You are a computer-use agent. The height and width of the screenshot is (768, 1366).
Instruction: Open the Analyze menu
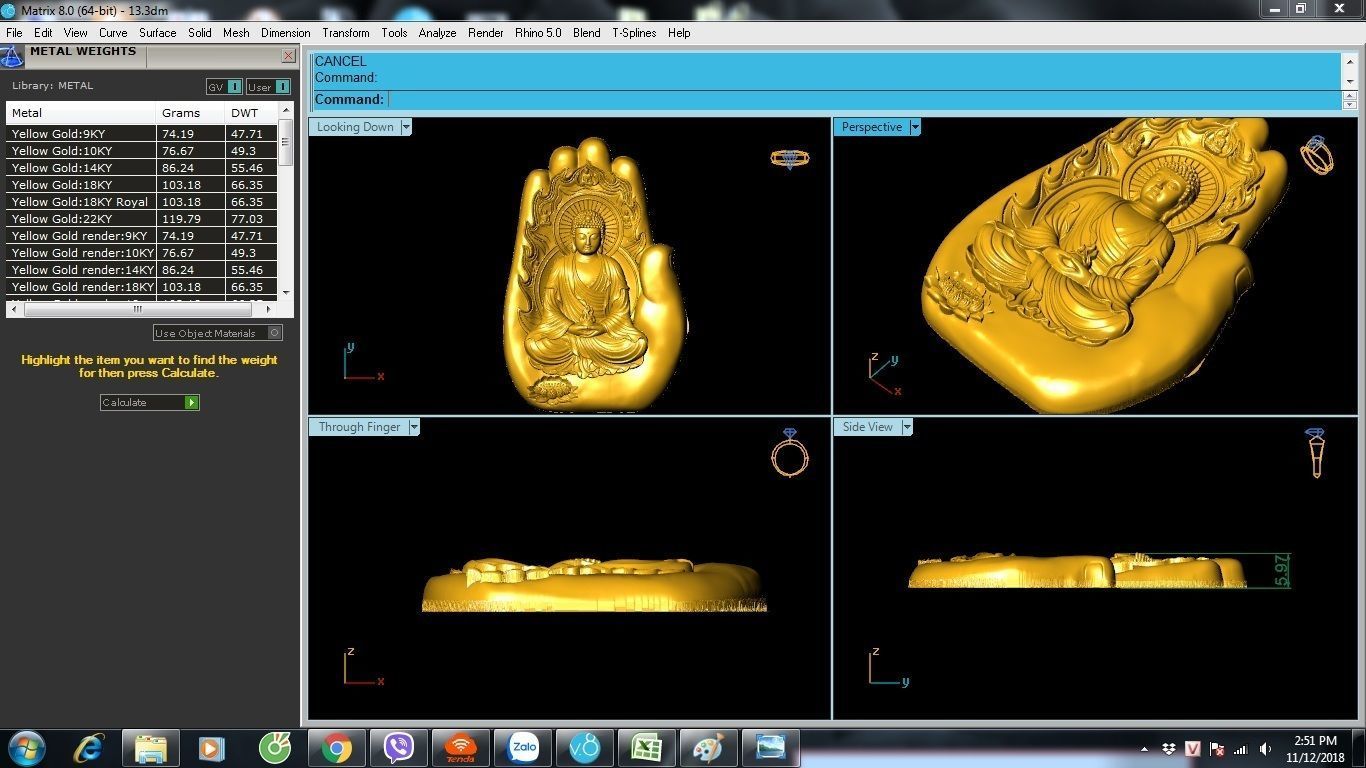point(437,33)
